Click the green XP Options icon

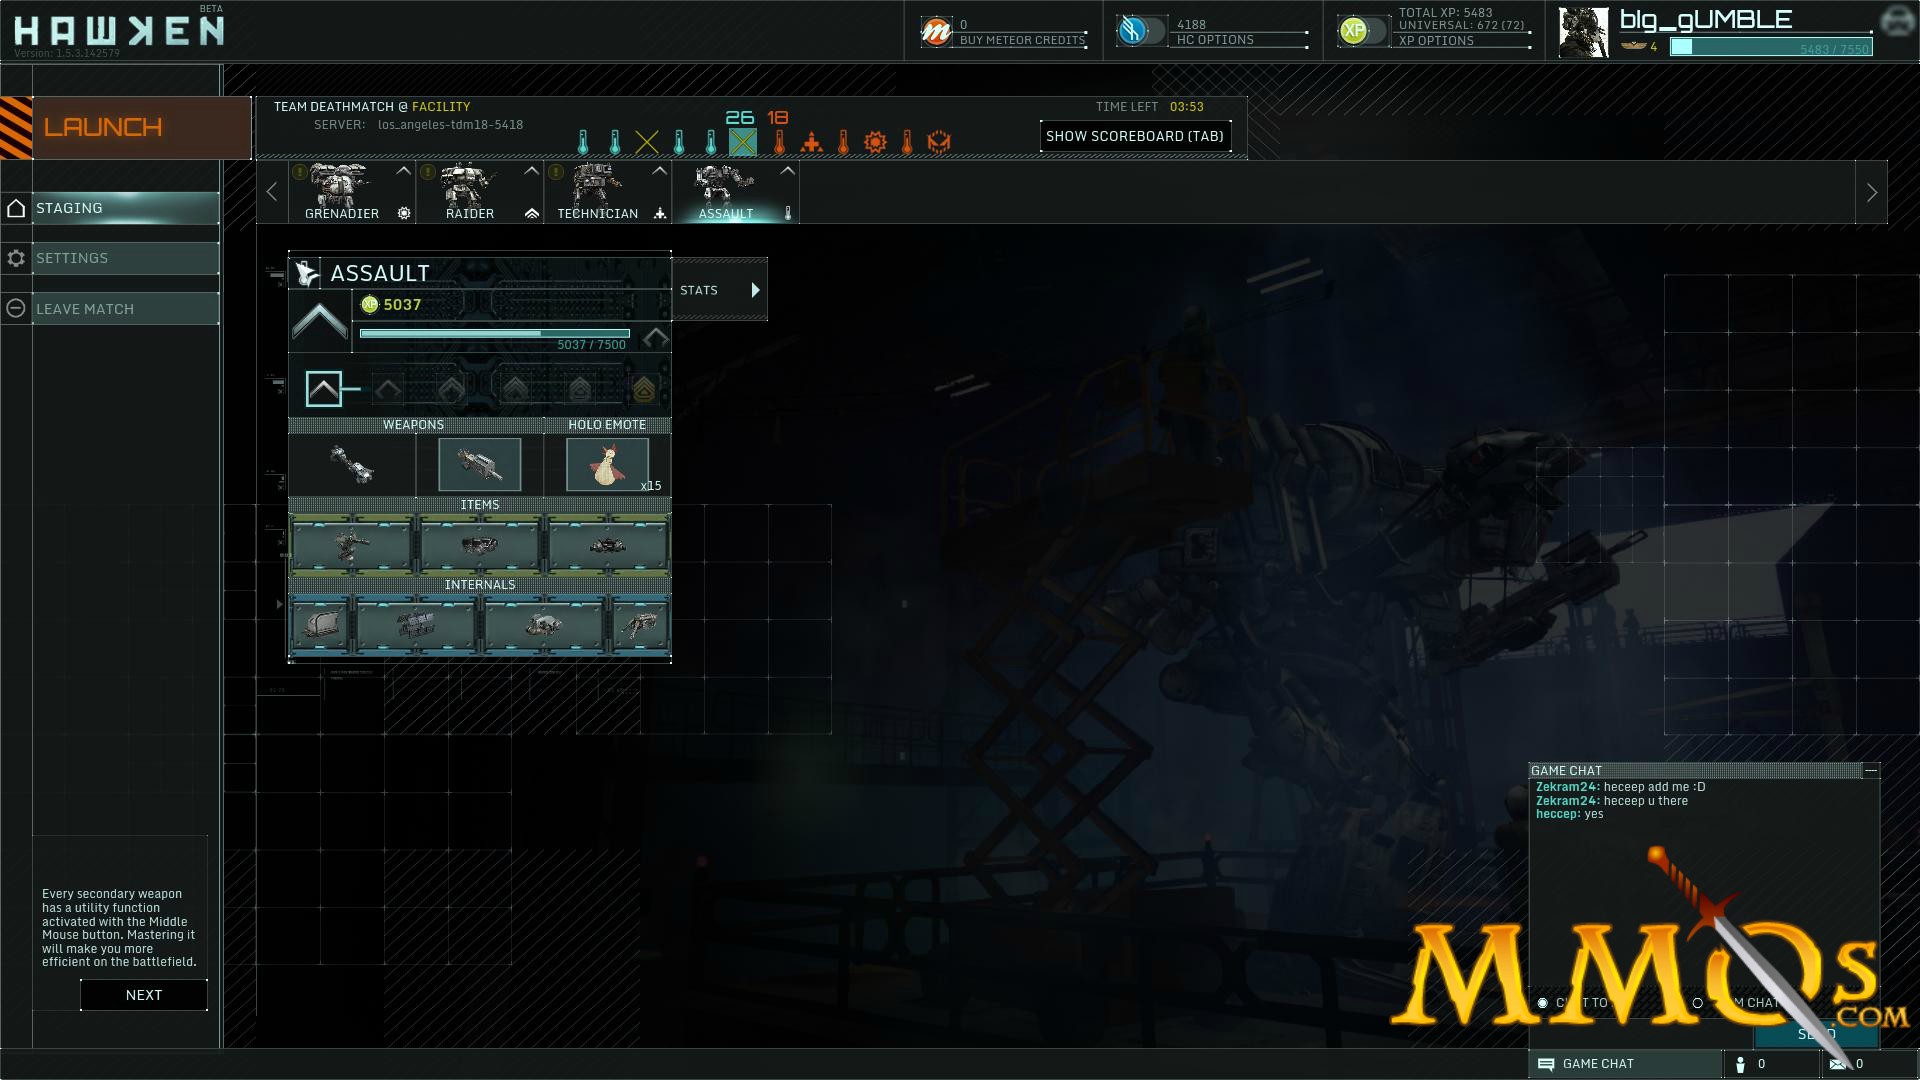(x=1353, y=31)
